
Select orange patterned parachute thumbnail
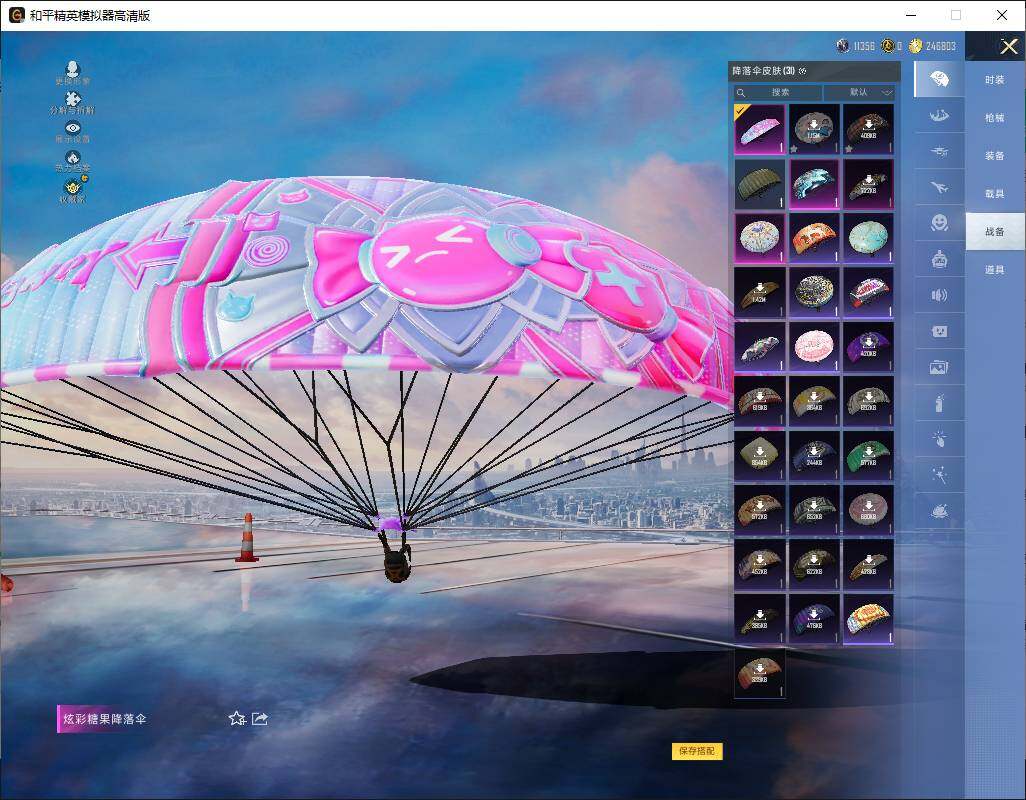814,238
